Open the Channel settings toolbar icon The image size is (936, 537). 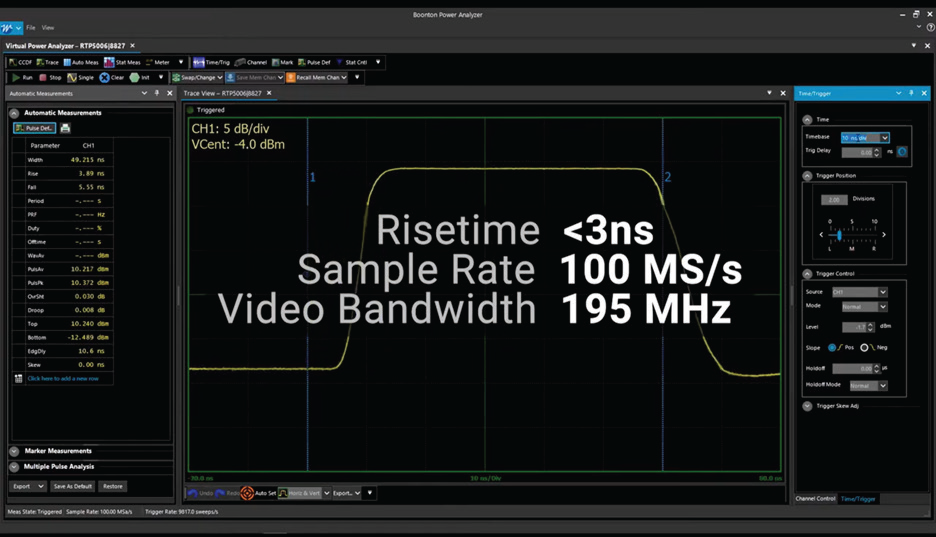[239, 62]
